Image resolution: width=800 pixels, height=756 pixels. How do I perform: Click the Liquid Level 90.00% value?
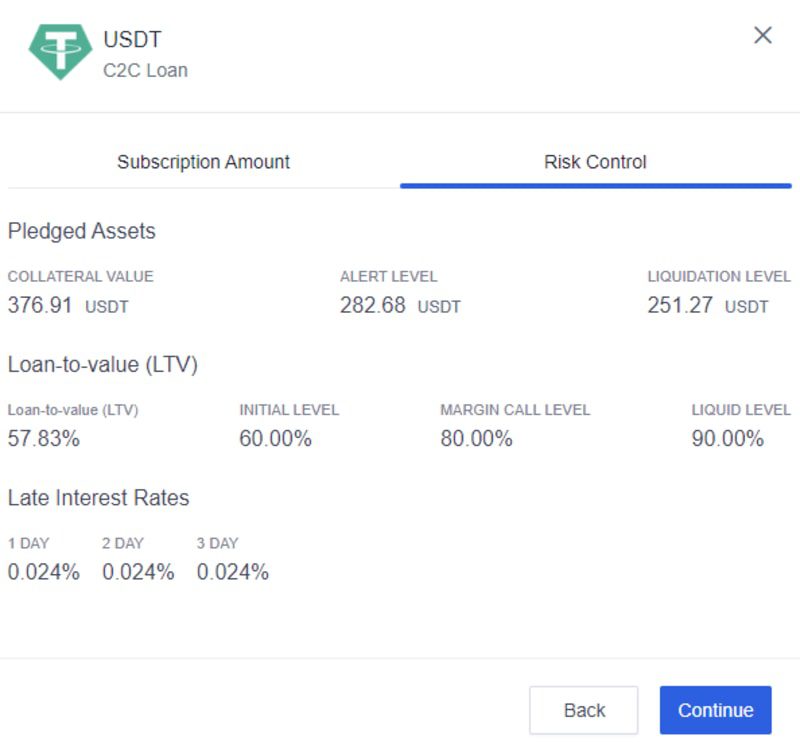[x=728, y=439]
